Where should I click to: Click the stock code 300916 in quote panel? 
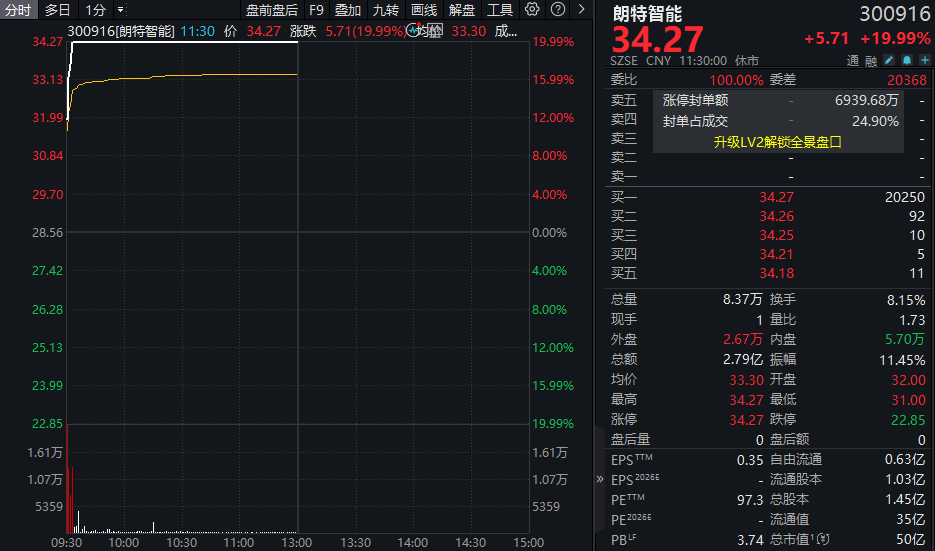click(x=894, y=14)
